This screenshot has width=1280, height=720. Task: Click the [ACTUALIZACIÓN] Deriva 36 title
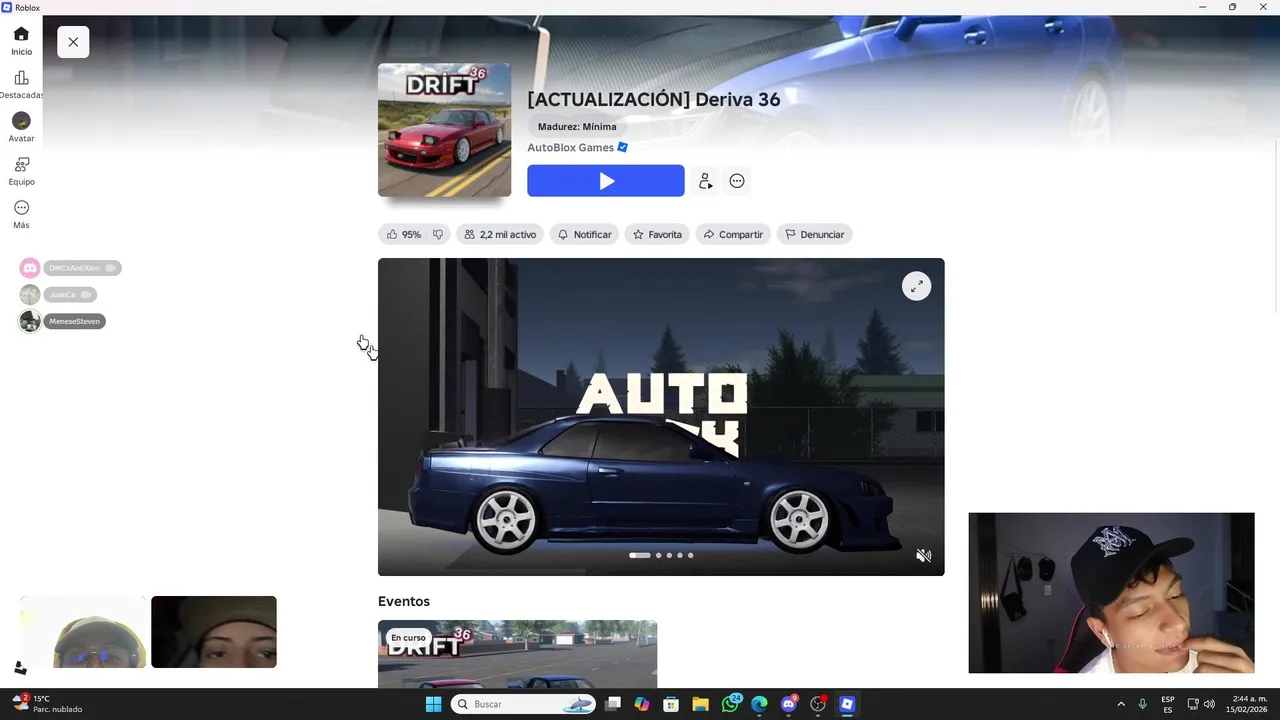654,99
